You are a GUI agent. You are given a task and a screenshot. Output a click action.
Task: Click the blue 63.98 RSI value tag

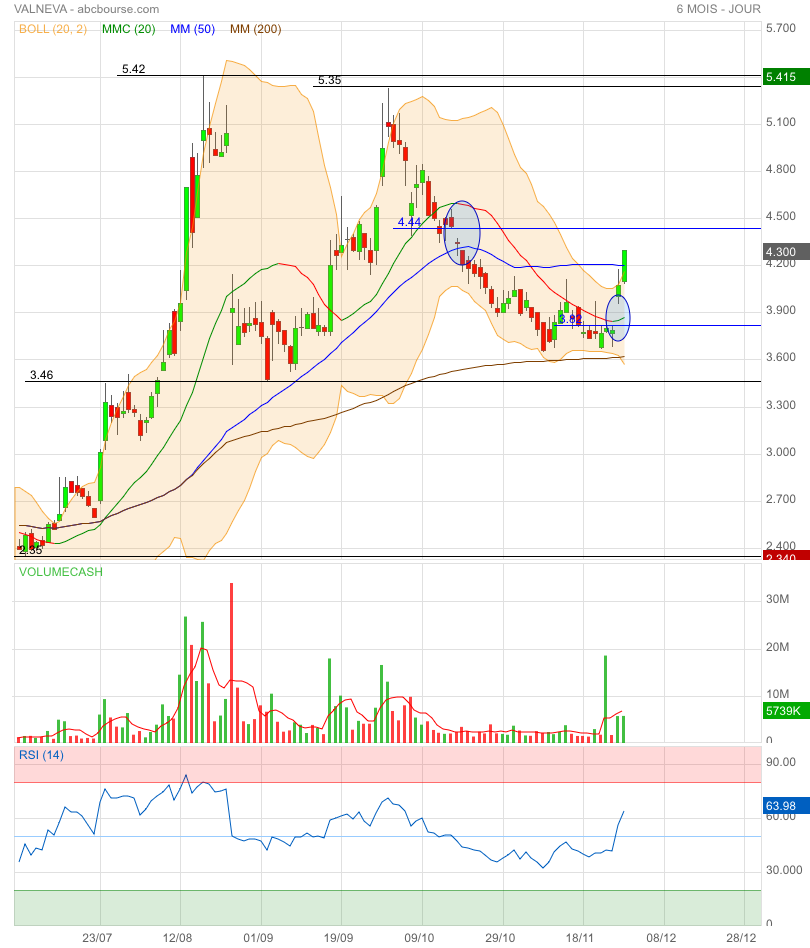pos(780,806)
